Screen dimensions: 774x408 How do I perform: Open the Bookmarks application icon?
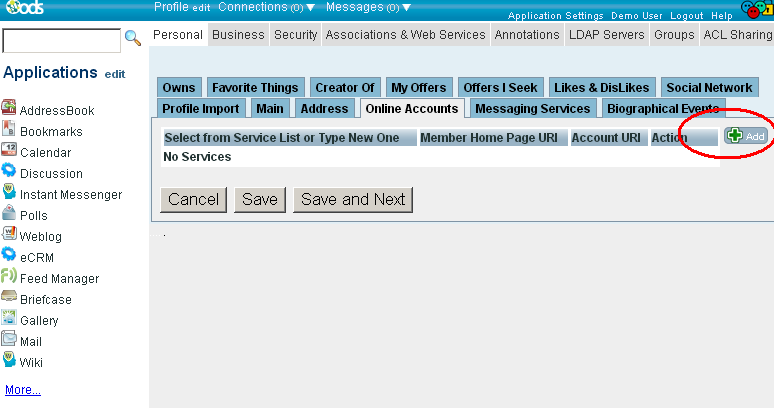point(9,129)
